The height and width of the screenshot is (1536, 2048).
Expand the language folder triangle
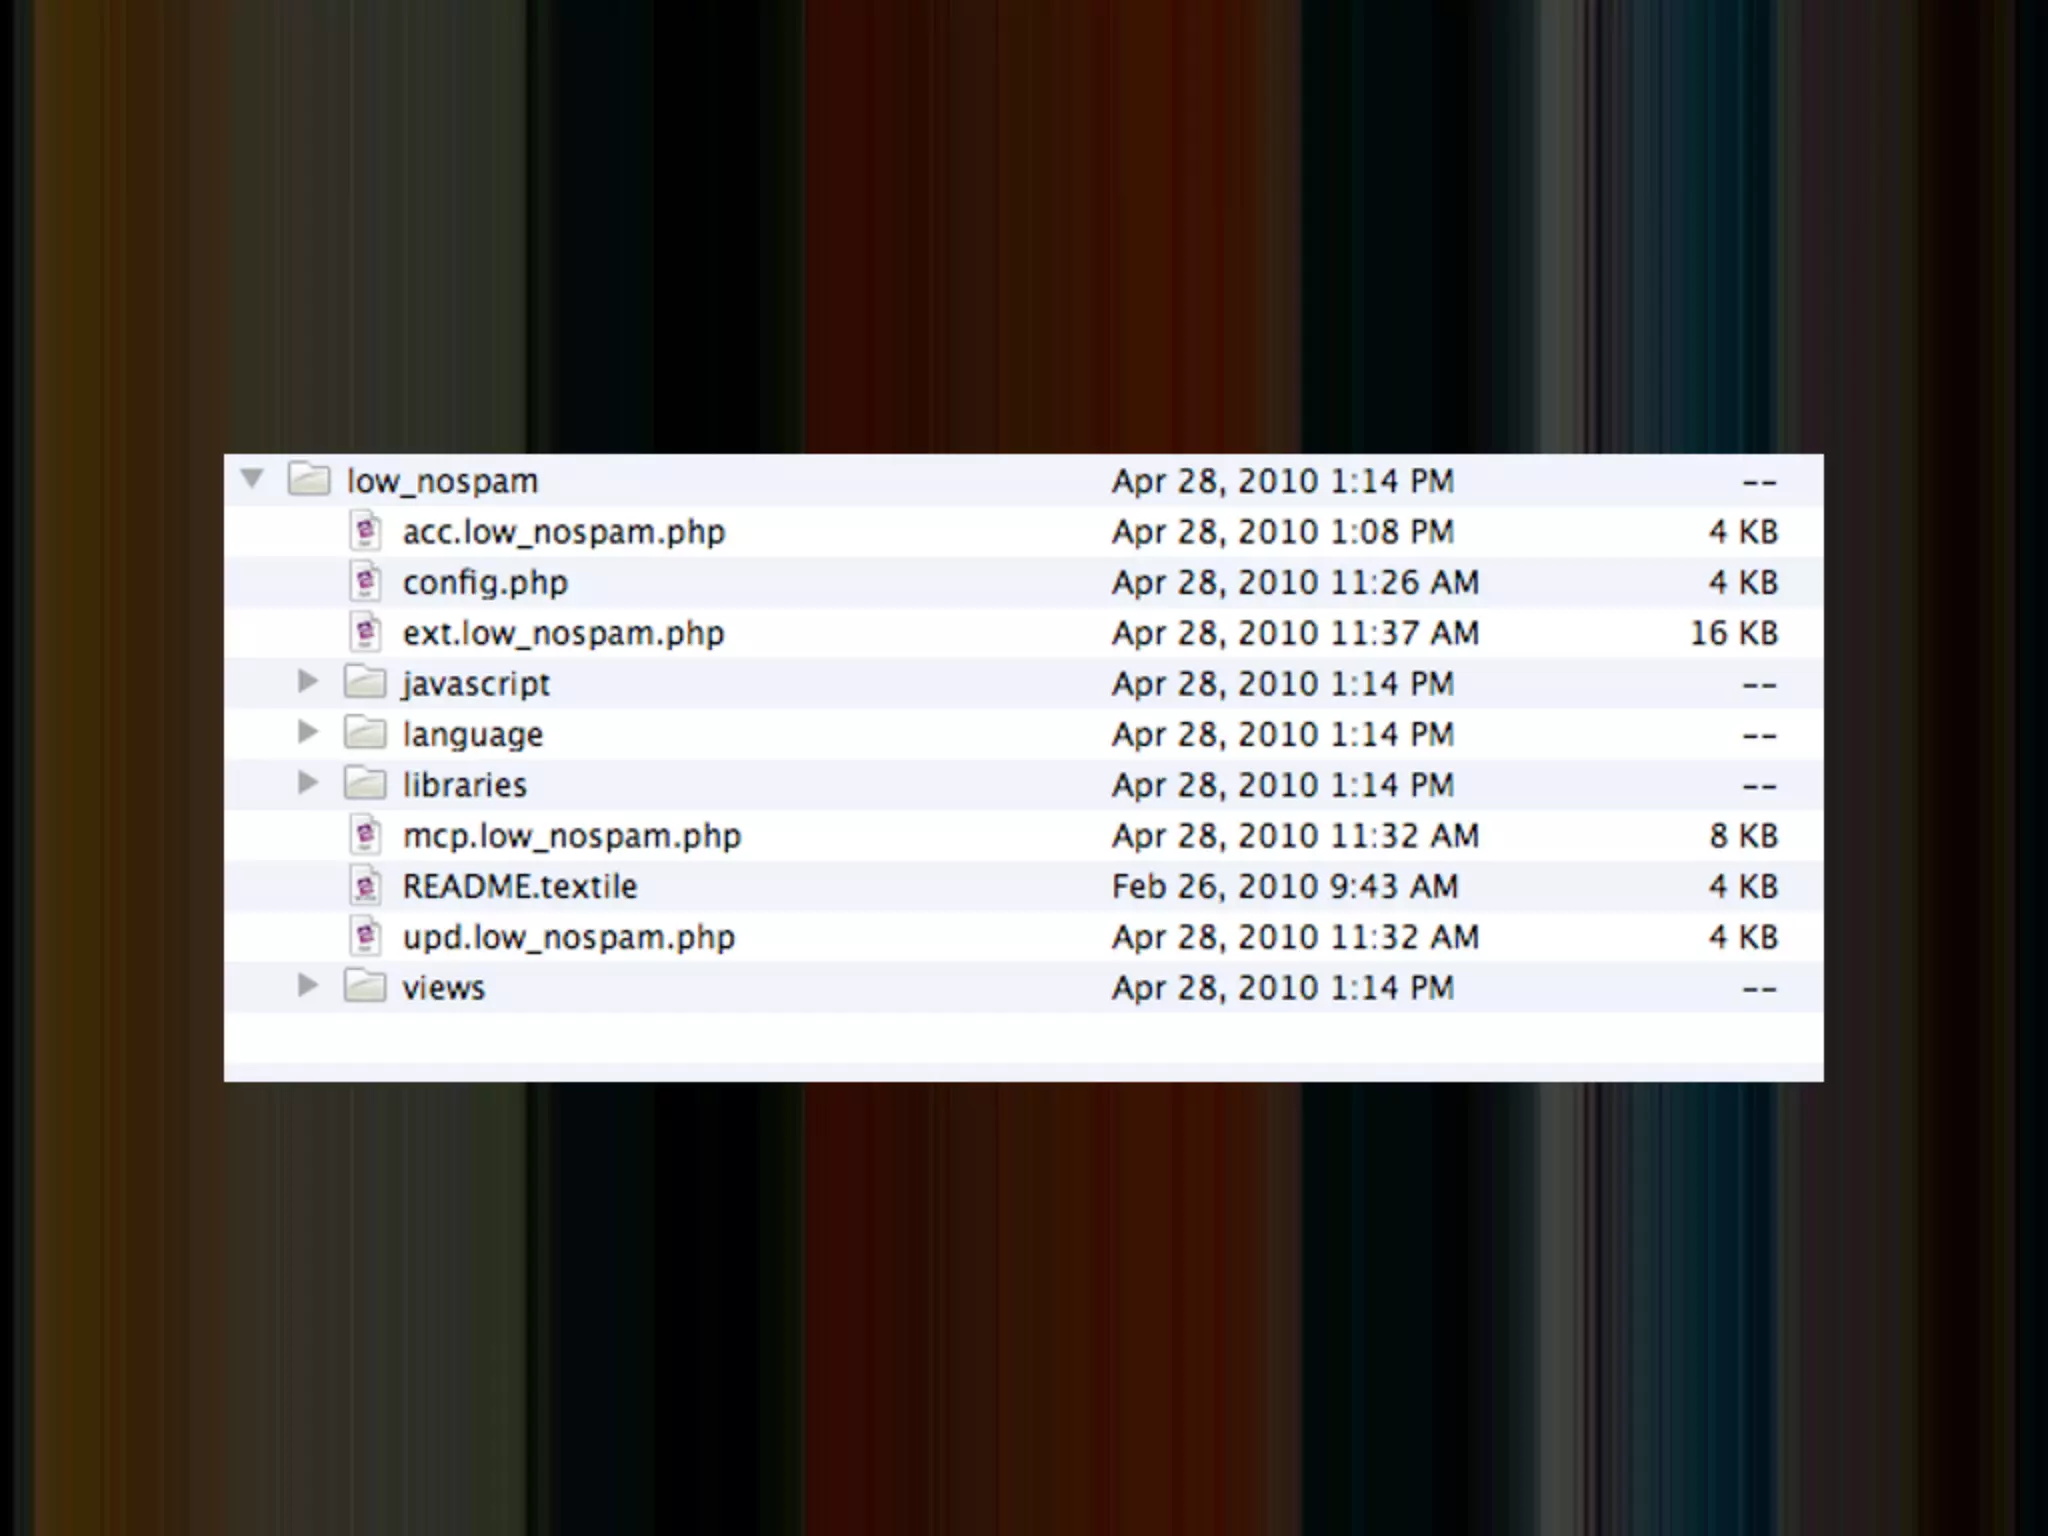point(308,733)
